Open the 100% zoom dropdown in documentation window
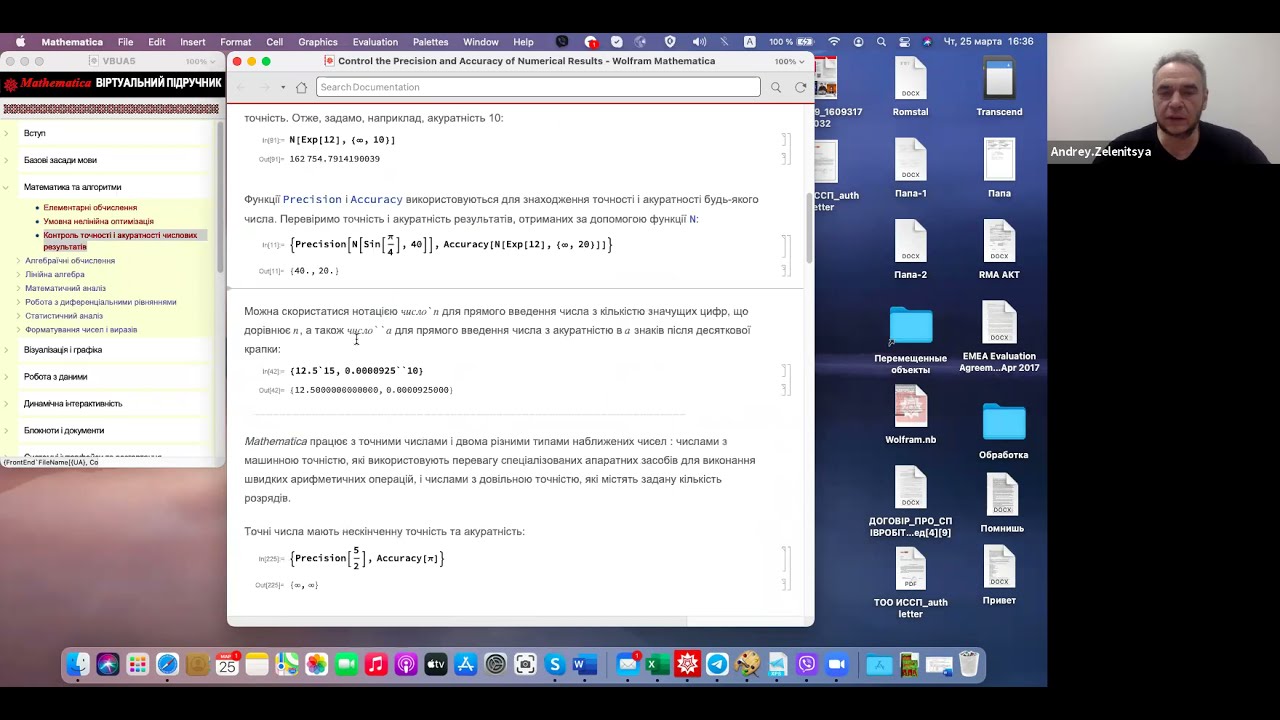 (789, 61)
